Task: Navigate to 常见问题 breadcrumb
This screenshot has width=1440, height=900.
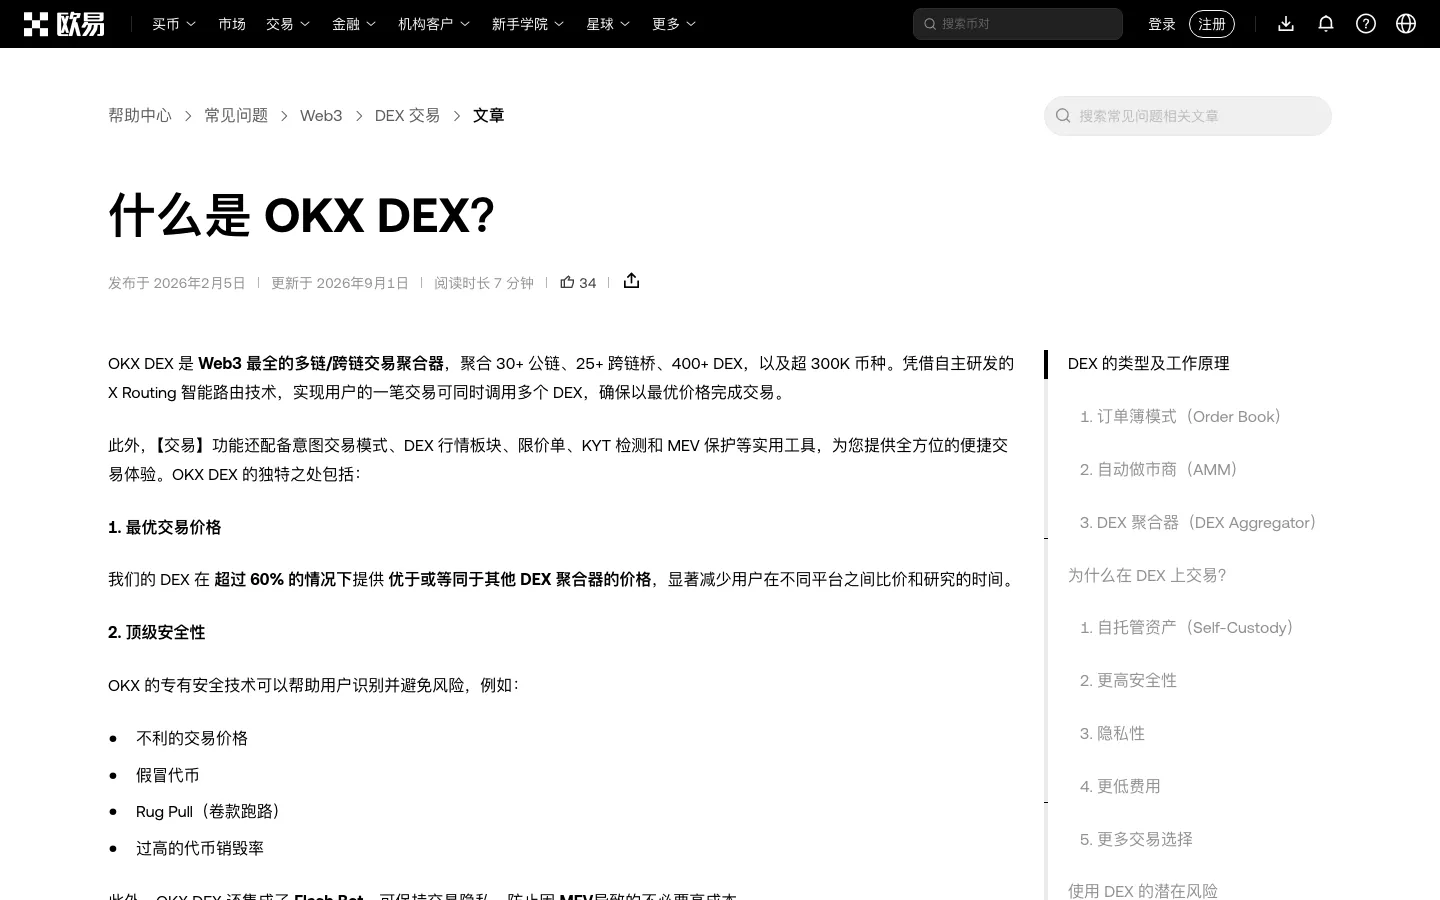Action: click(236, 116)
